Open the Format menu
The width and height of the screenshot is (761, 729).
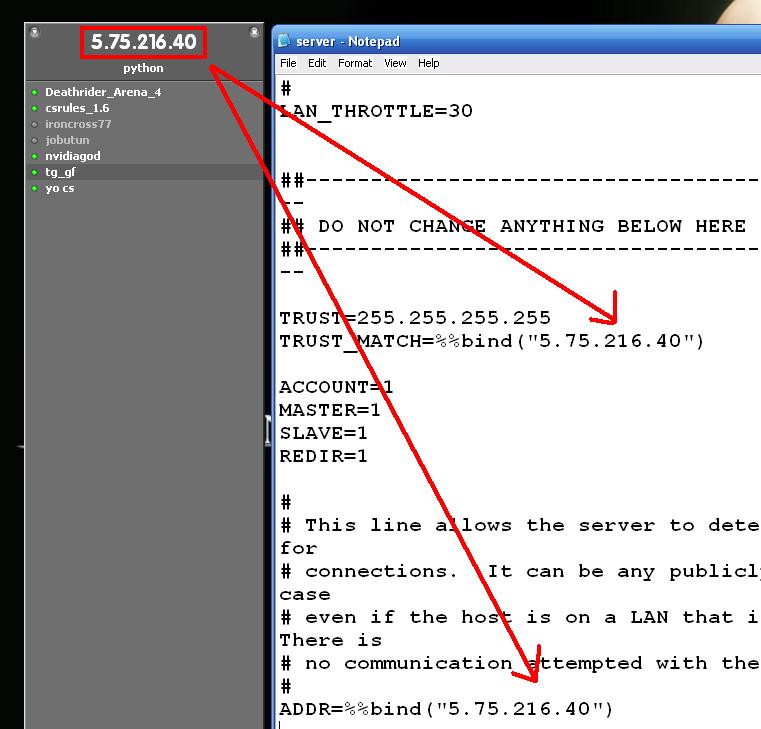point(355,63)
